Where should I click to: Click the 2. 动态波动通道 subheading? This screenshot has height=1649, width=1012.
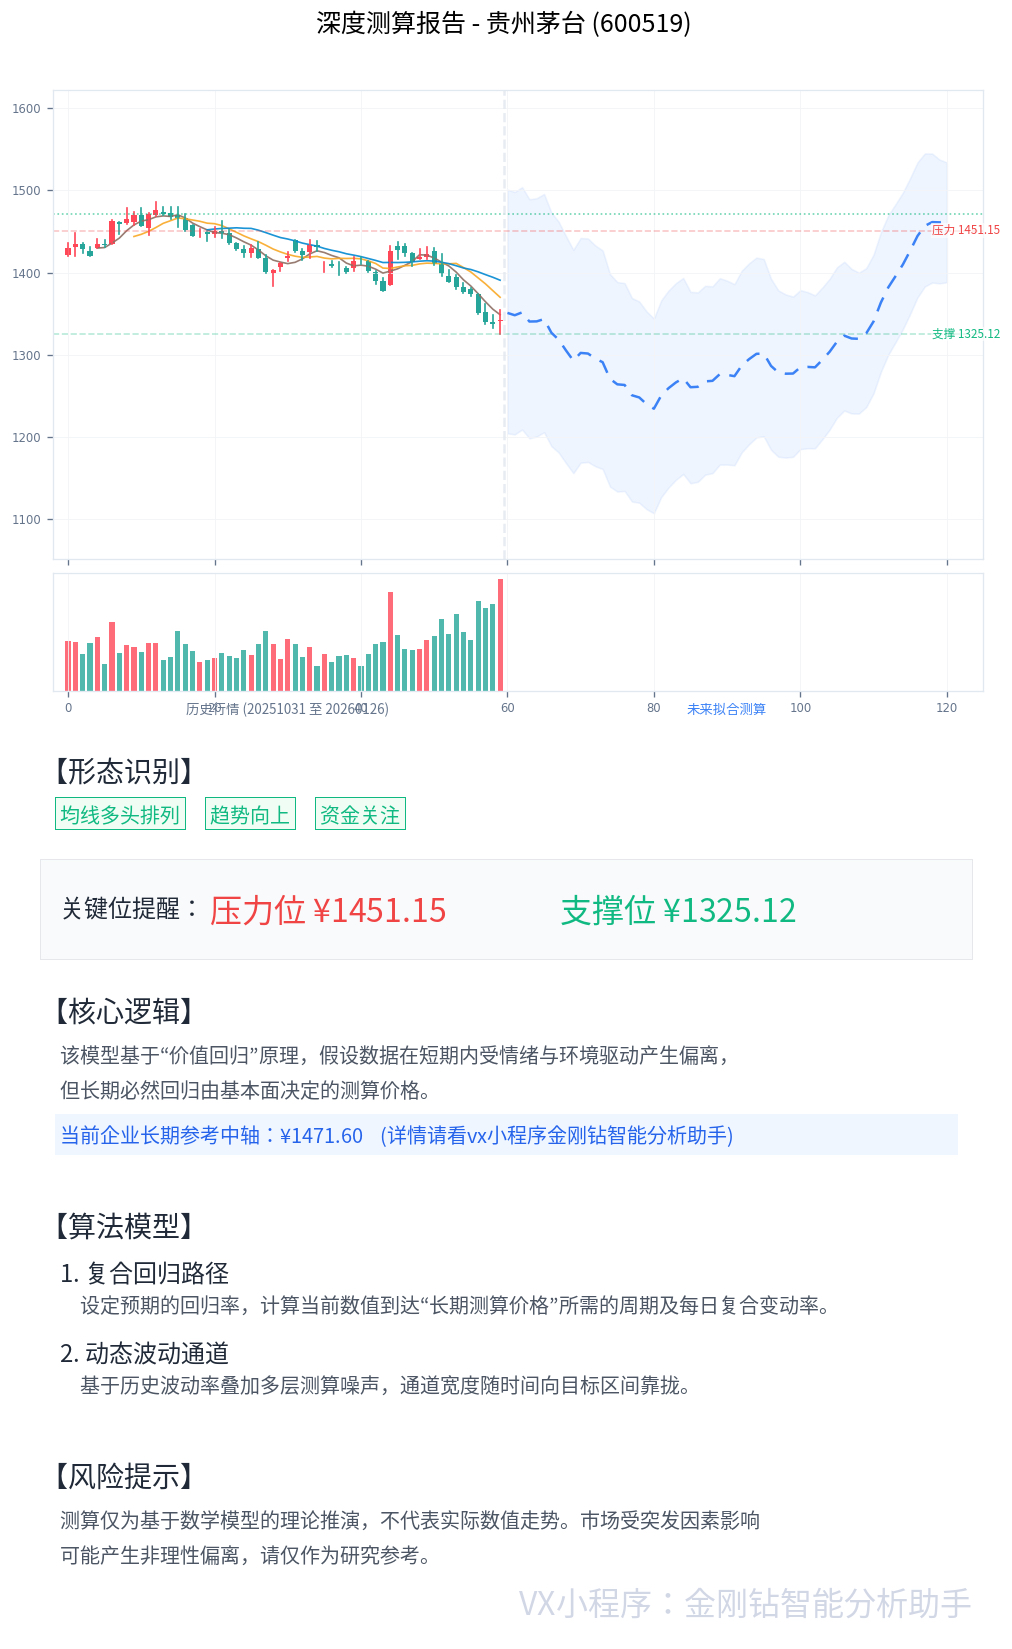pos(145,1353)
